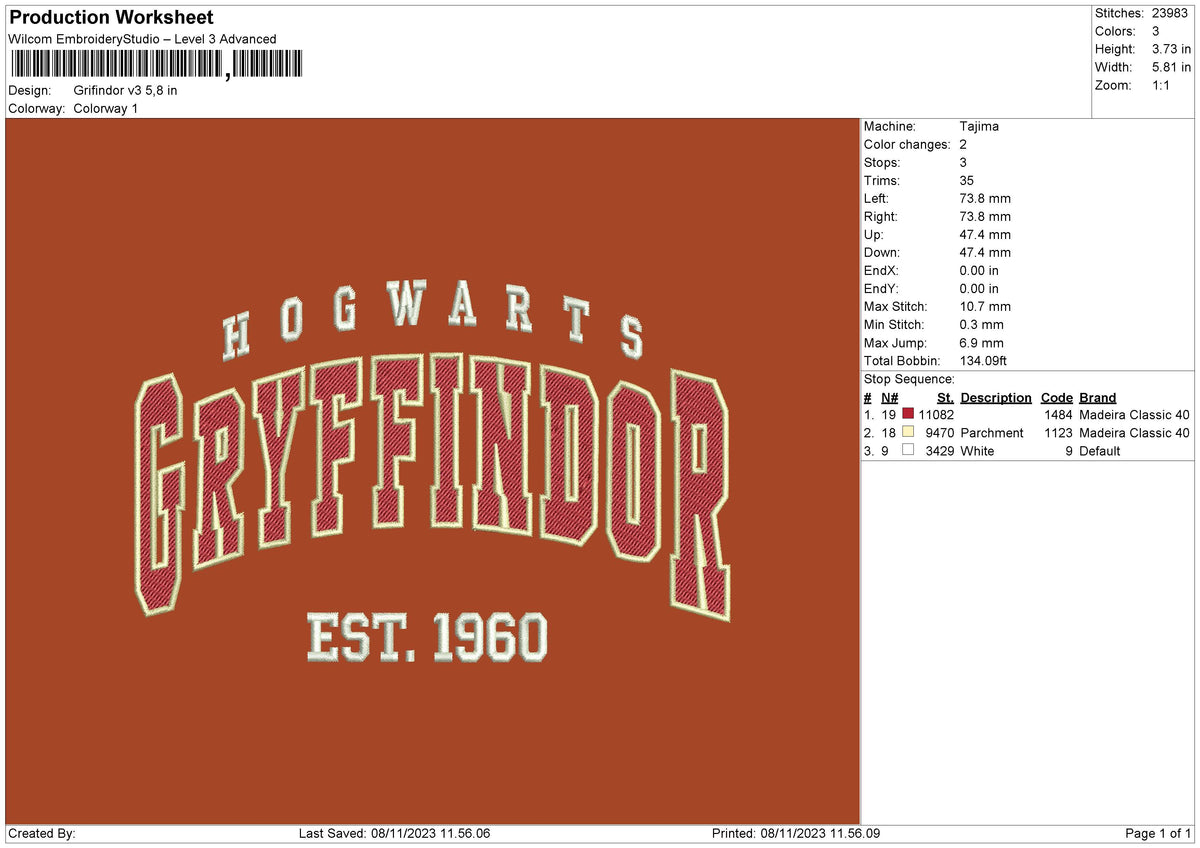Click the 'Stop Sequence:' label
Screen dimensions: 1200x848
(909, 379)
